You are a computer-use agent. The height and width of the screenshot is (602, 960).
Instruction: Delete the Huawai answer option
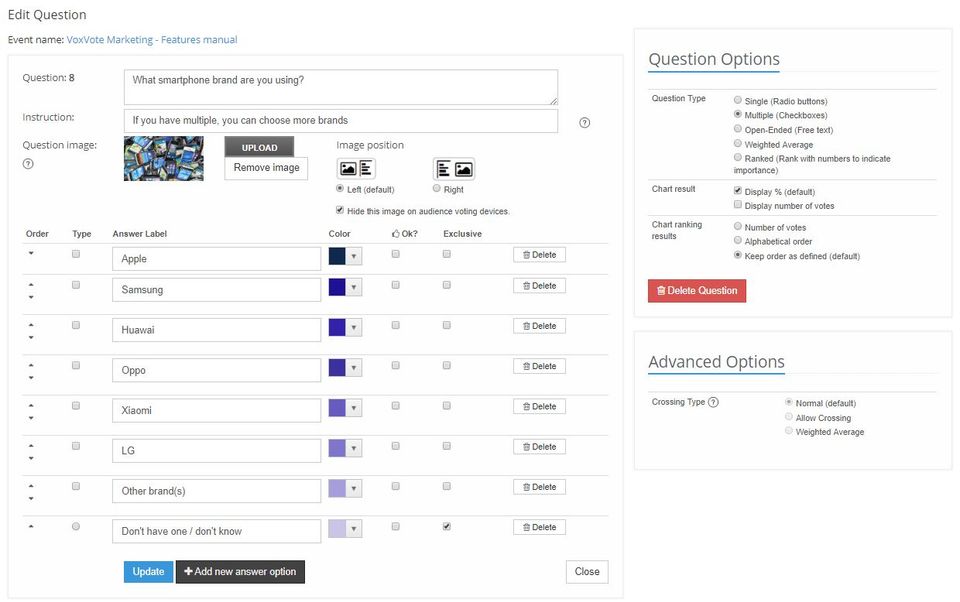click(x=539, y=326)
